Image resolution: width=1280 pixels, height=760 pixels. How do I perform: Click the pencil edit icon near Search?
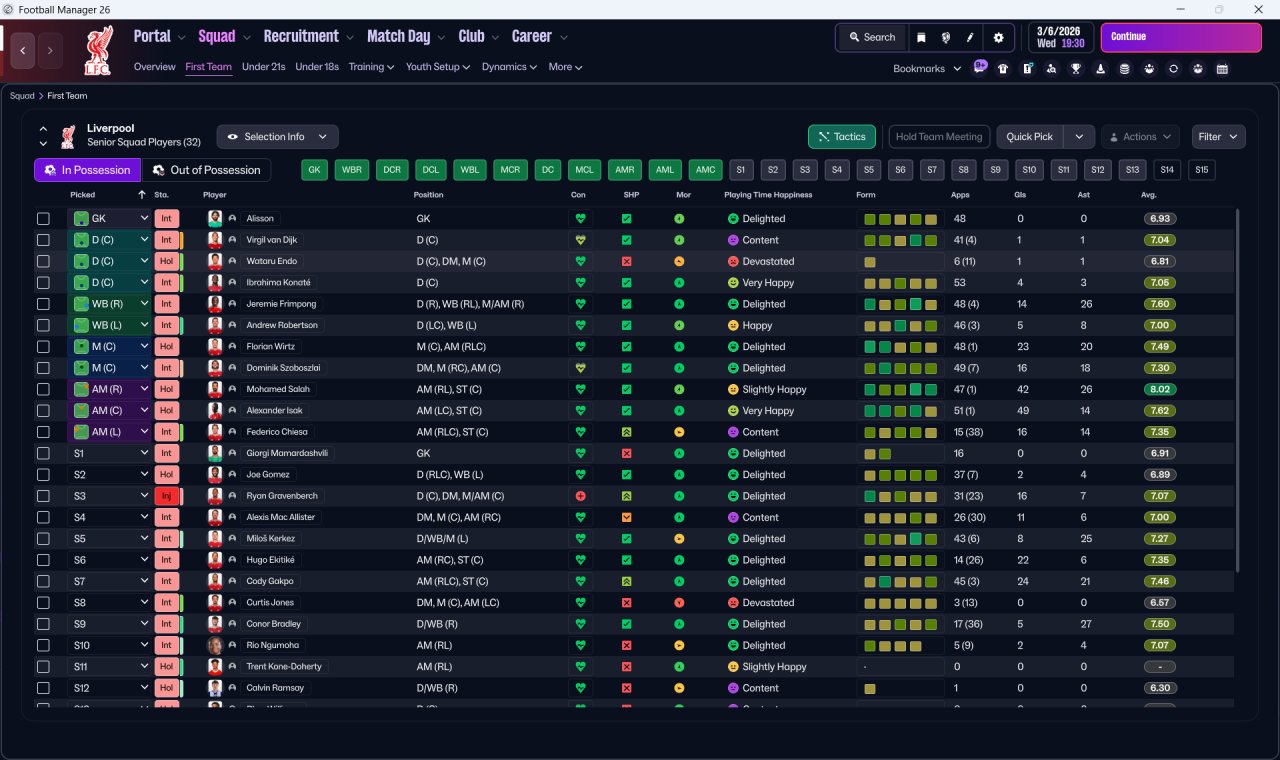[x=970, y=37]
